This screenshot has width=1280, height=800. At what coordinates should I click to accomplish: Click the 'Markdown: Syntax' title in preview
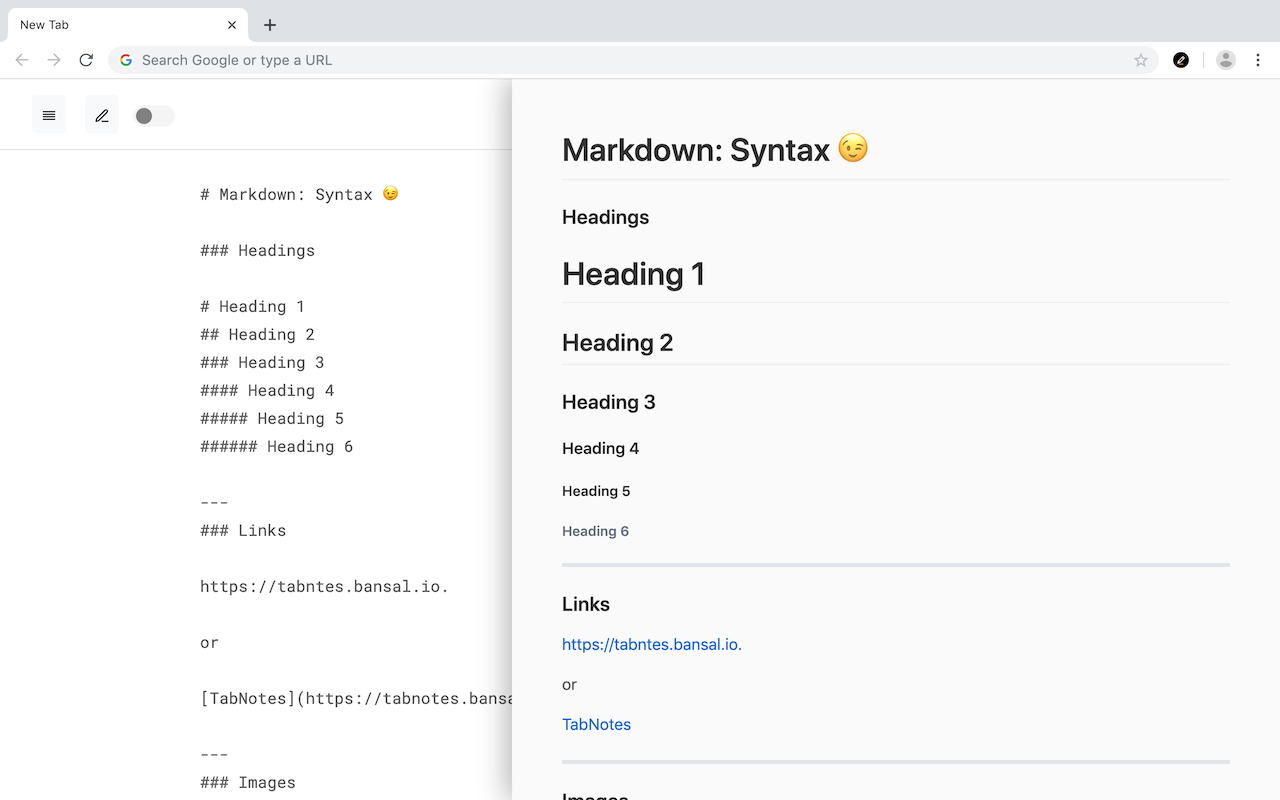(x=696, y=150)
